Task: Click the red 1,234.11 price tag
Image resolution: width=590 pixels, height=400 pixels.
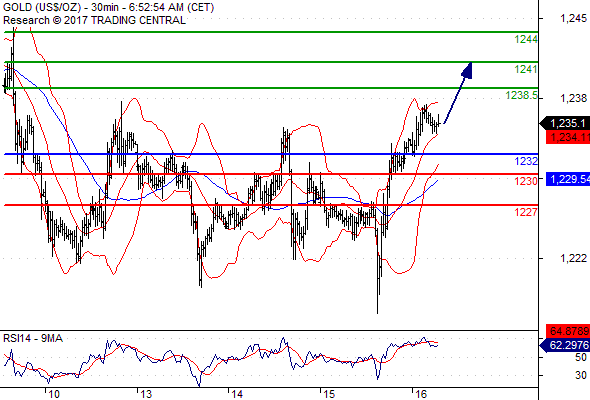Action: pos(568,137)
